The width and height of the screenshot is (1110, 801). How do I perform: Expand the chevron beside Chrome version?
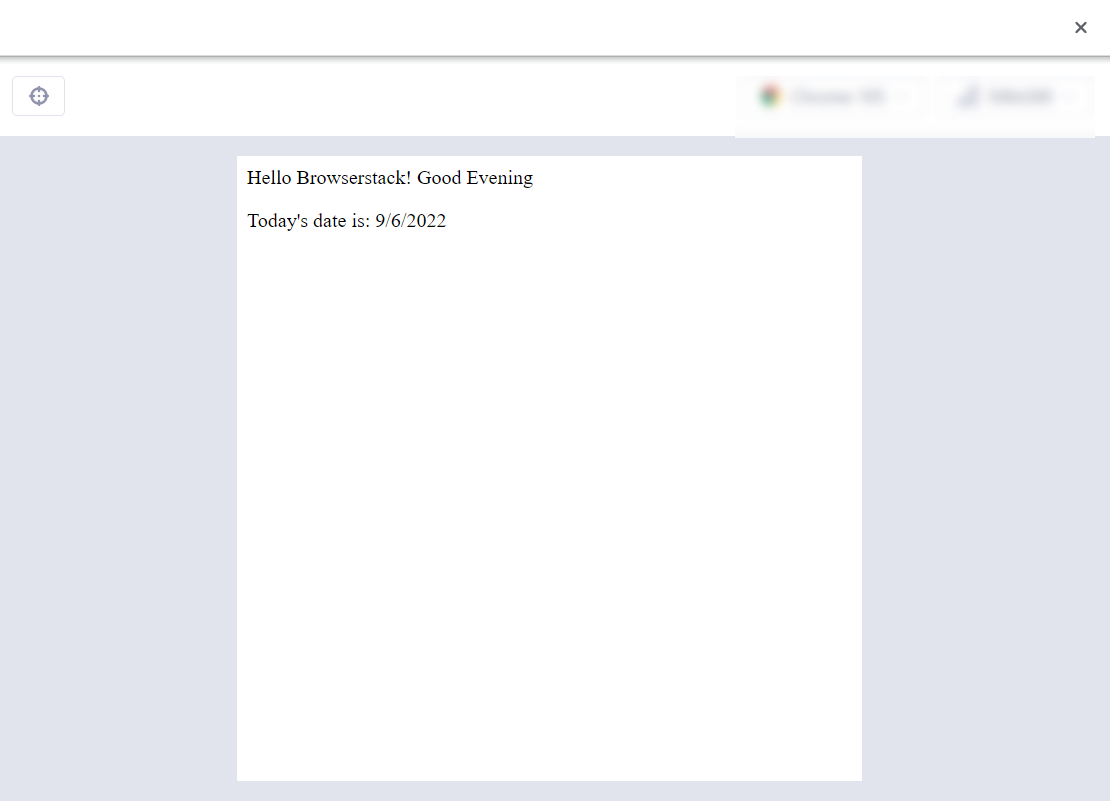tap(903, 97)
